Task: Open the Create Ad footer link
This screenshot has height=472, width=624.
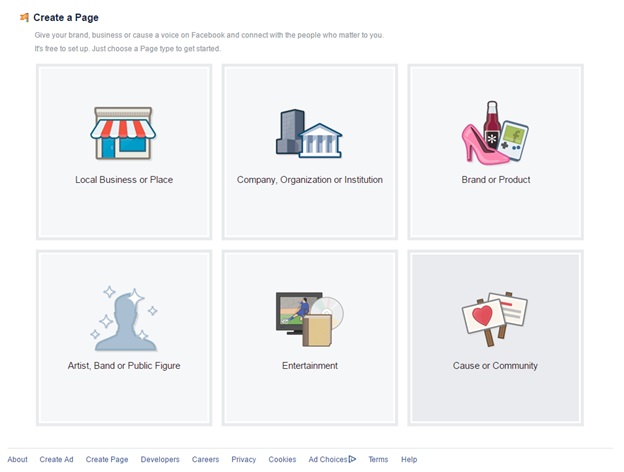Action: [56, 459]
